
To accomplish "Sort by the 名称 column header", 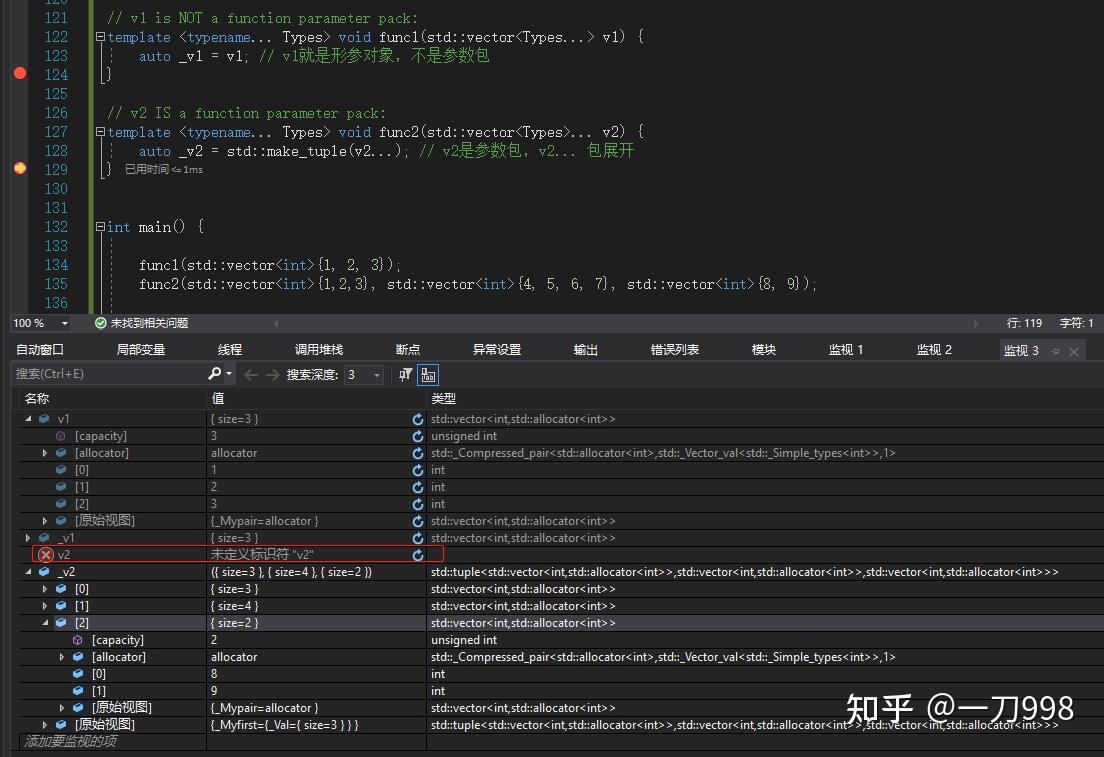I will pos(37,399).
